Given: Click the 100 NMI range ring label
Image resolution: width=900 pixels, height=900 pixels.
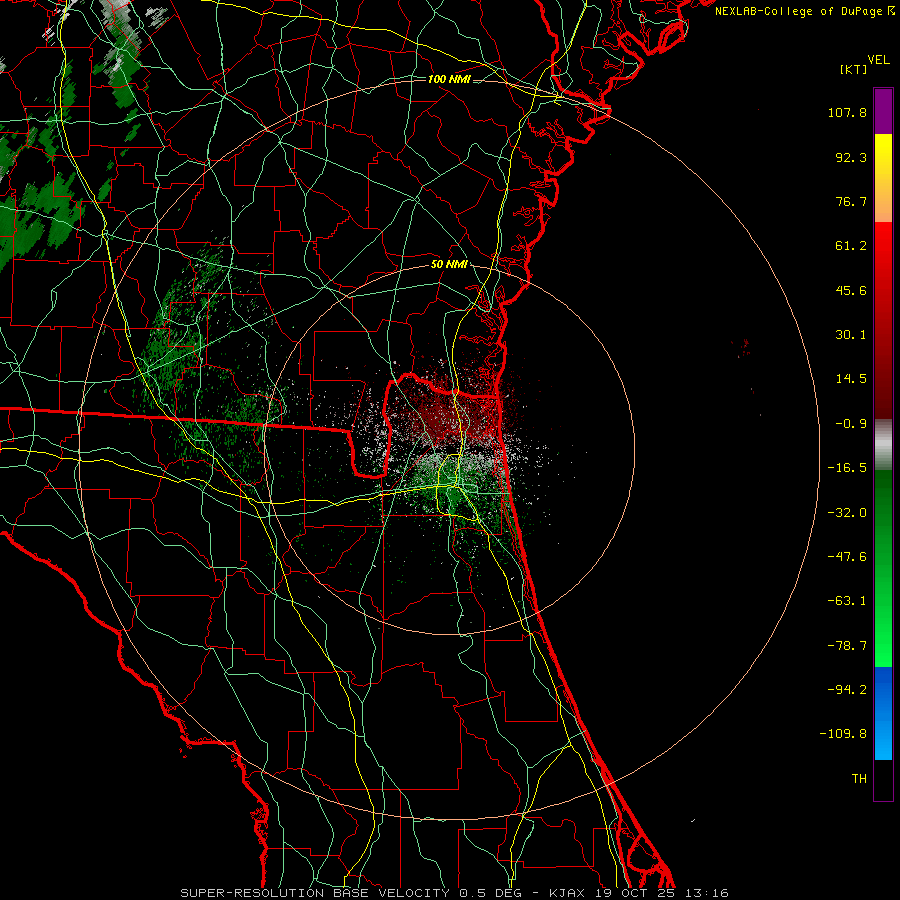Looking at the screenshot, I should coord(449,79).
